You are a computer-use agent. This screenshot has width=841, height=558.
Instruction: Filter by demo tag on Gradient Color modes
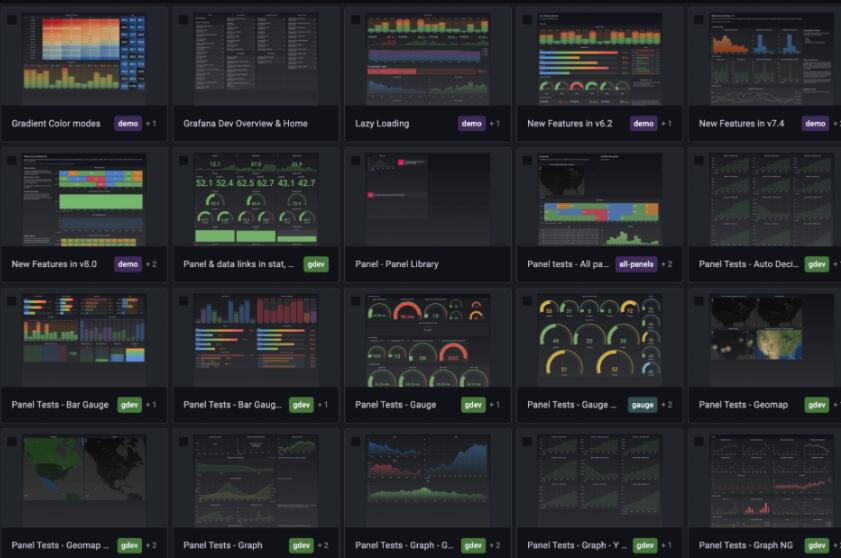pyautogui.click(x=128, y=123)
